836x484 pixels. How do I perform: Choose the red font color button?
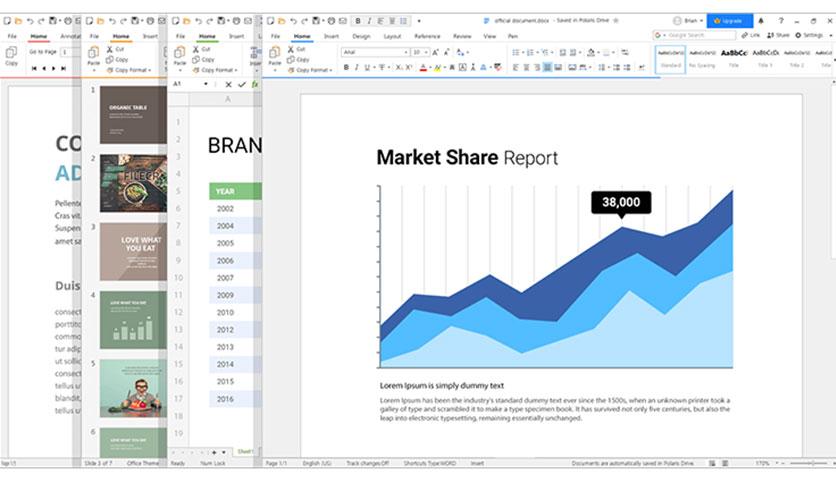[x=423, y=67]
